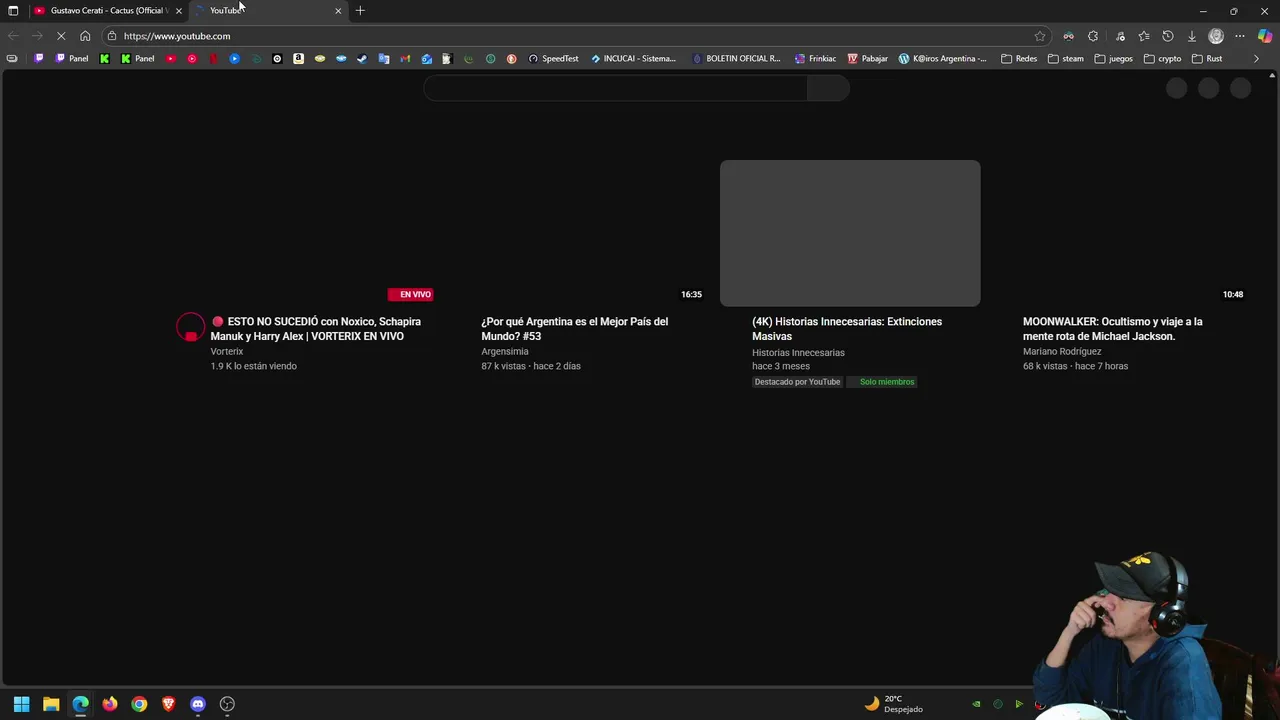Open File Explorer from the taskbar

(51, 704)
